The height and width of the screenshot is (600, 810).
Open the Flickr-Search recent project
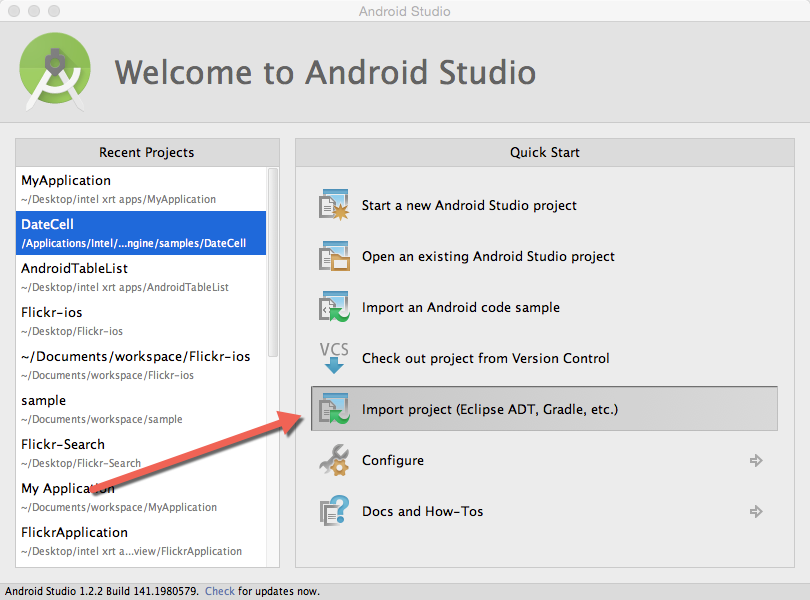tap(141, 453)
